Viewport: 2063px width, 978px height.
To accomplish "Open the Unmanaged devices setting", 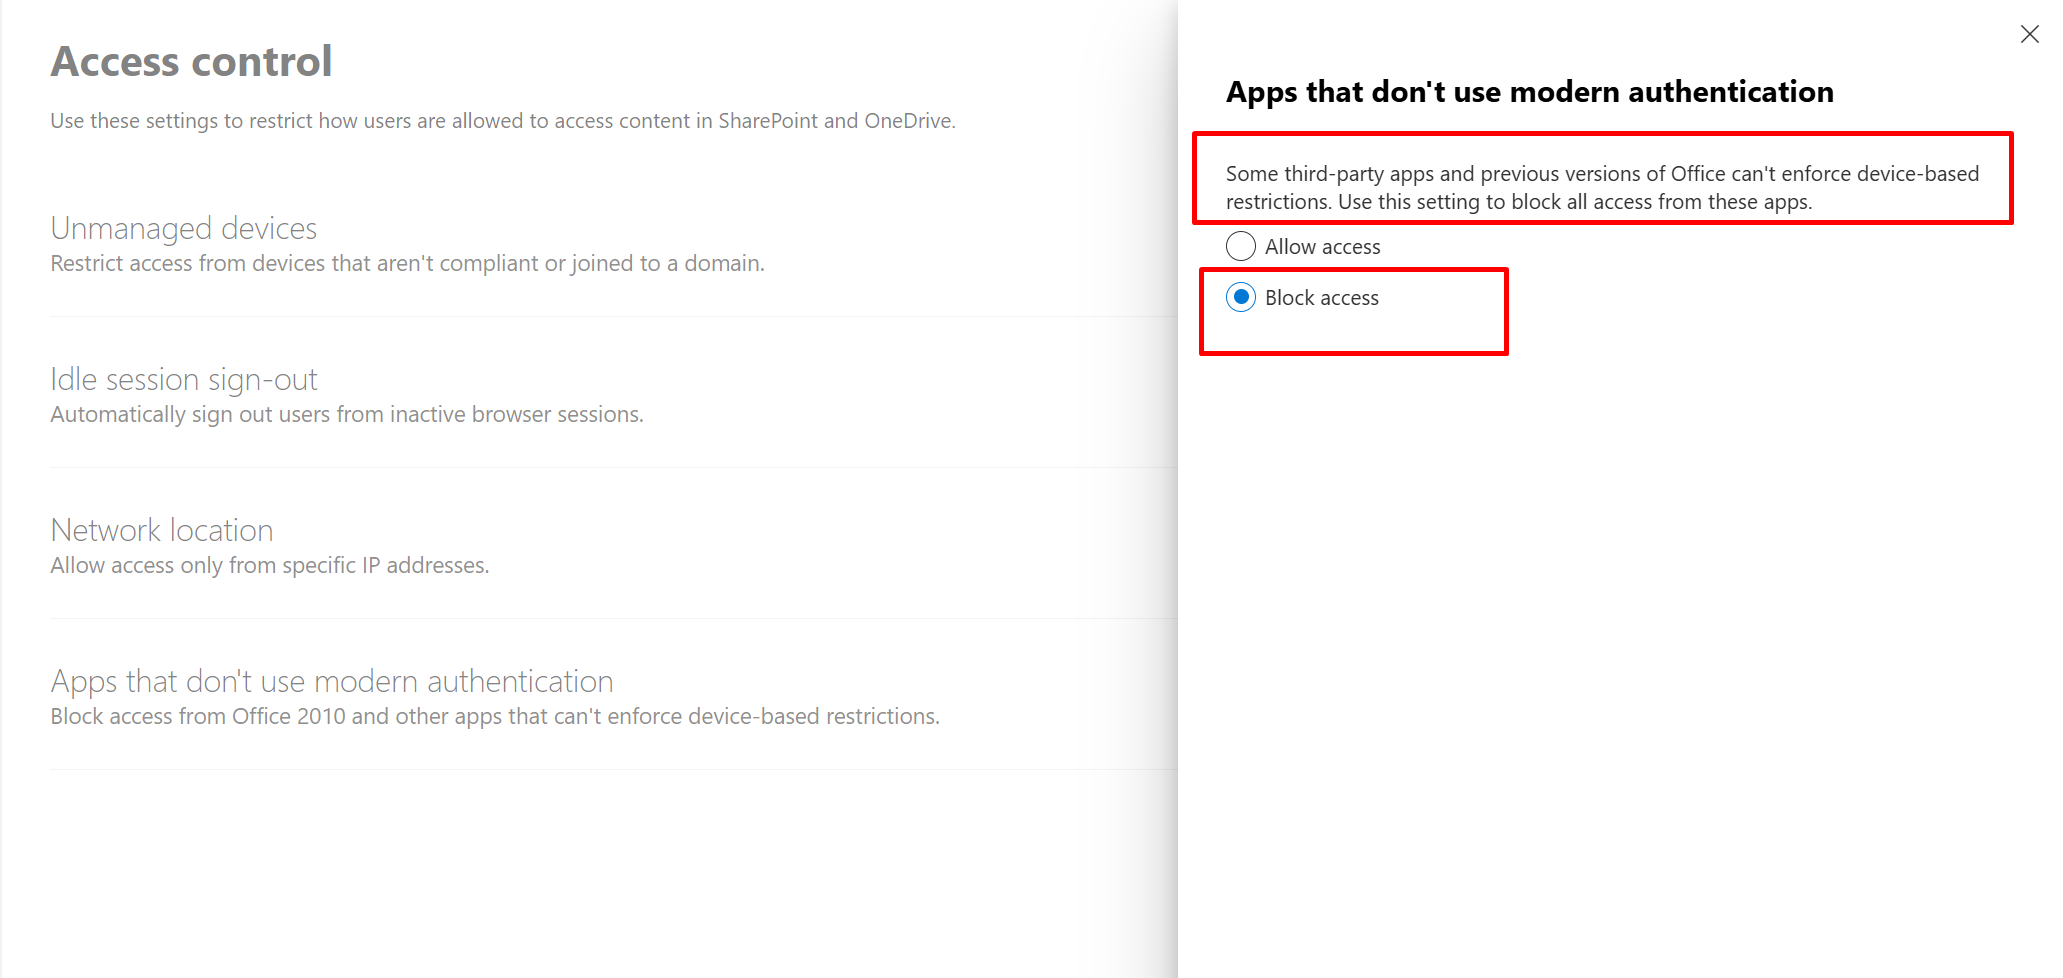I will click(184, 228).
